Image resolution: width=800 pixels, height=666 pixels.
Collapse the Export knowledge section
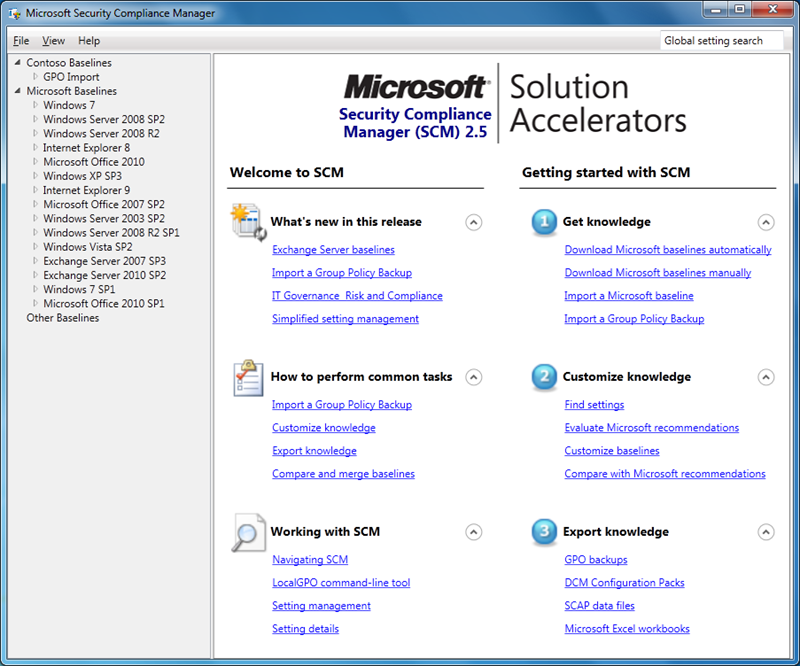click(766, 533)
